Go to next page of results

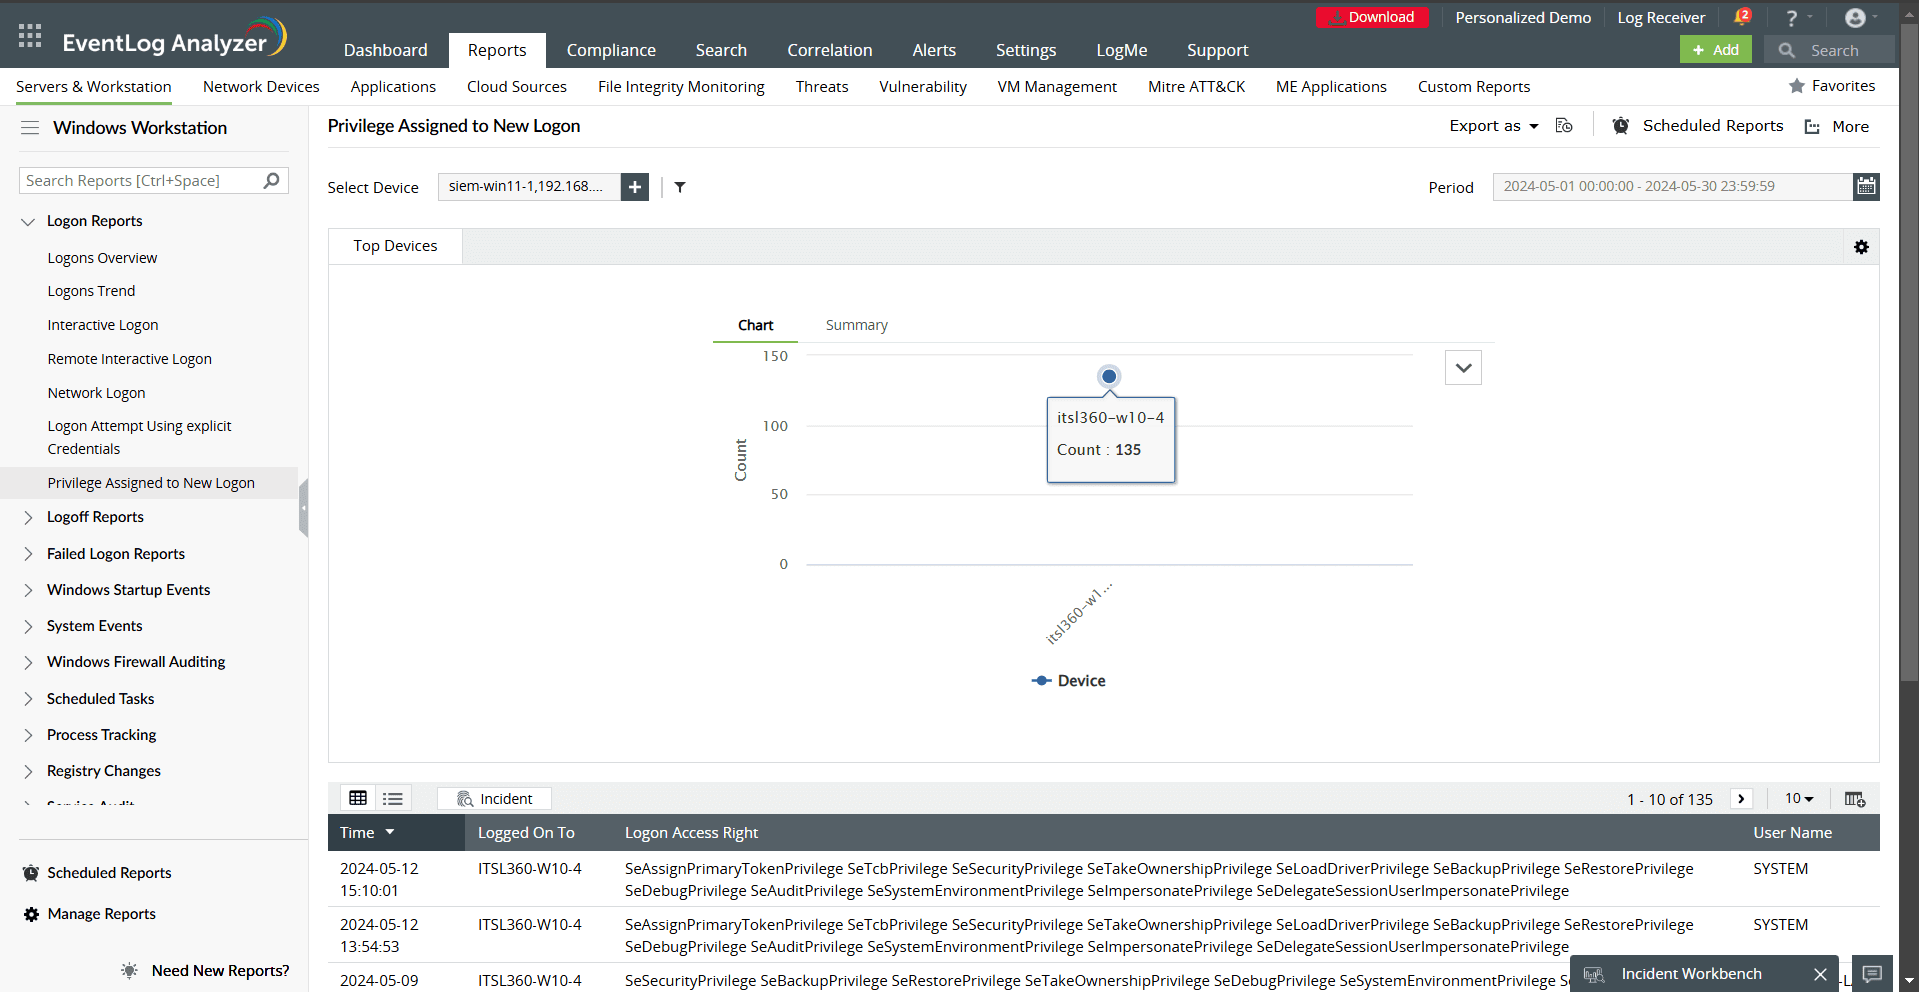[x=1741, y=799]
